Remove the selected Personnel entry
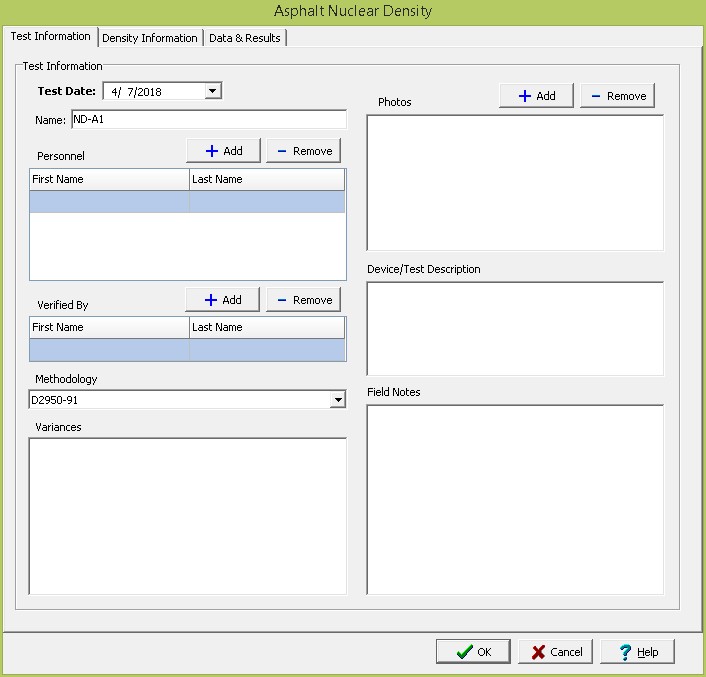Viewport: 706px width, 677px height. pyautogui.click(x=303, y=151)
